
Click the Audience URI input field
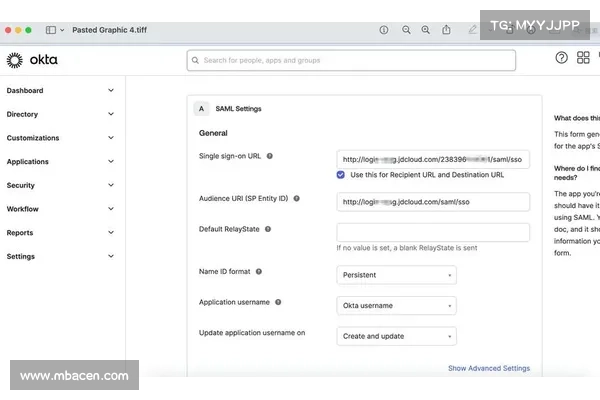pos(433,201)
